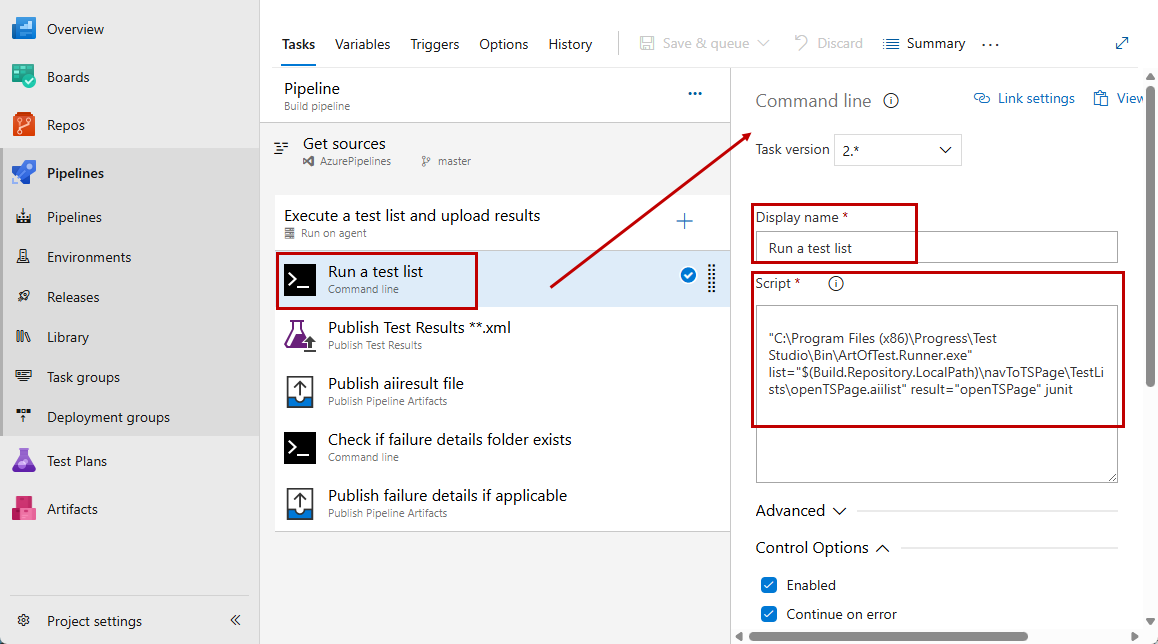
Task: Click the Artifacts icon
Action: pyautogui.click(x=24, y=508)
